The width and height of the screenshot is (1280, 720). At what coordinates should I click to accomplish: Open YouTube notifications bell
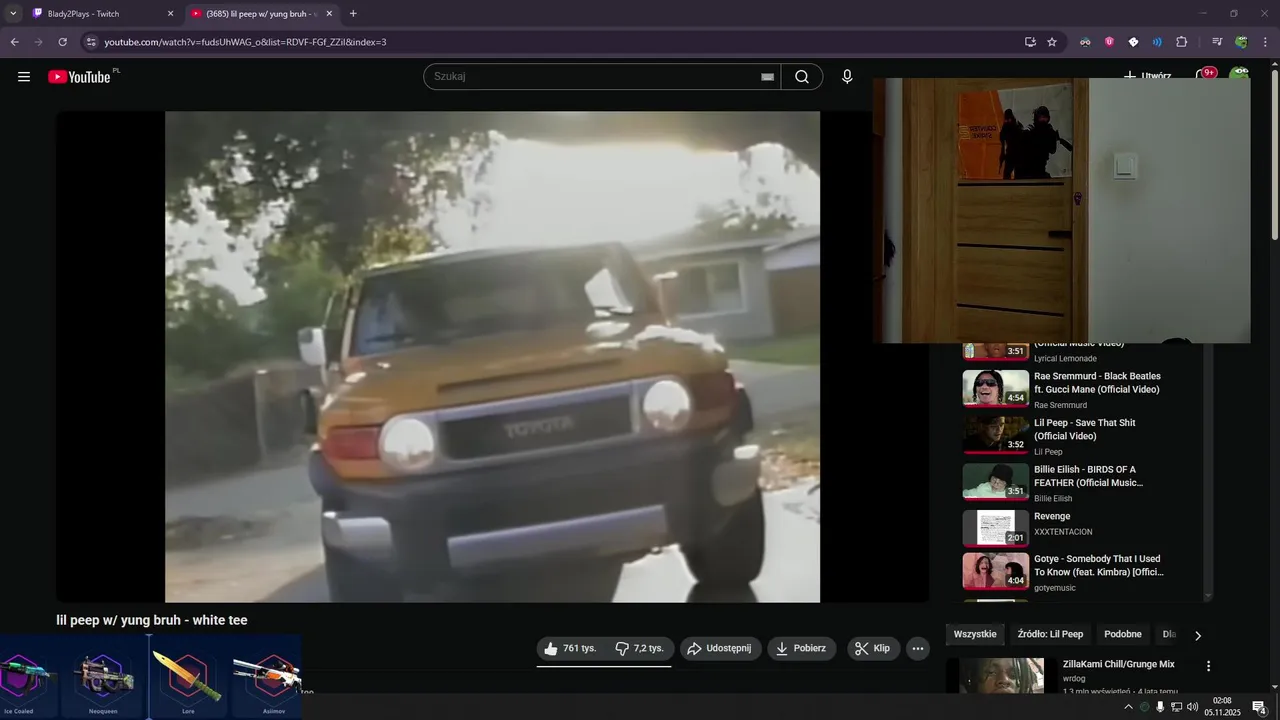coord(1204,75)
